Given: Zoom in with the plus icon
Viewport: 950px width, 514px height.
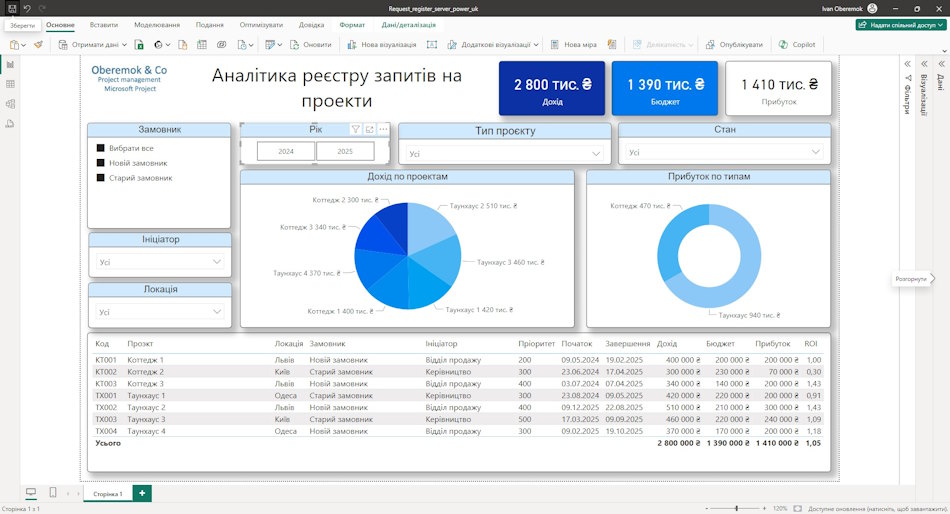Looking at the screenshot, I should [764, 509].
